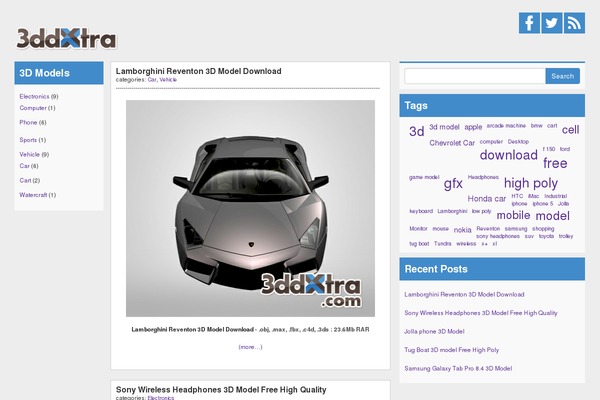Screen dimensions: 600x400
Task: Select the 'Industrial' tag
Action: (x=556, y=196)
